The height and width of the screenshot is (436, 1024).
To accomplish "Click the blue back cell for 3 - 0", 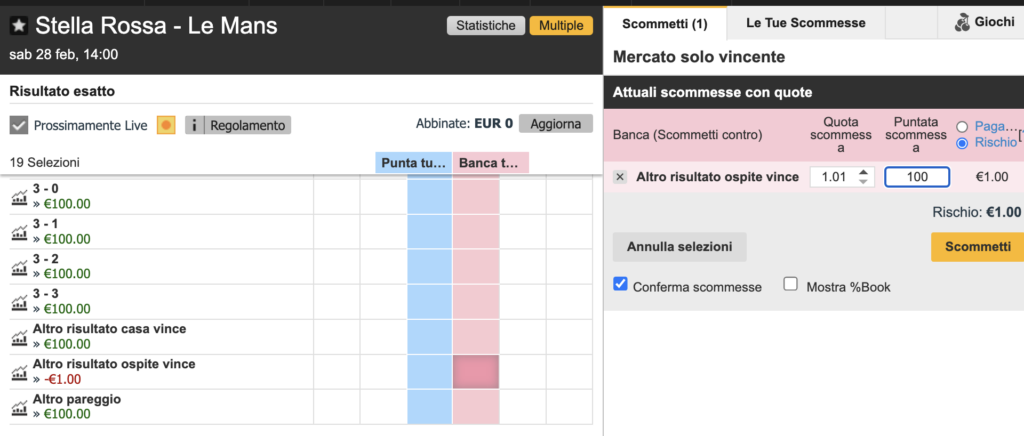I will [430, 197].
